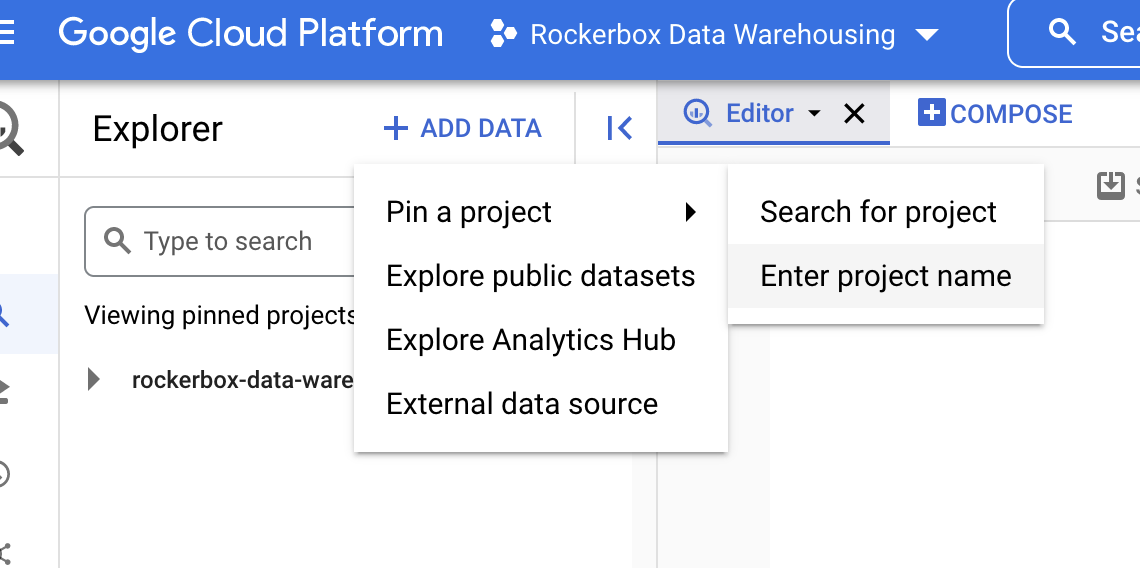1140x568 pixels.
Task: Click the Viewing pinned projects text
Action: click(x=220, y=316)
